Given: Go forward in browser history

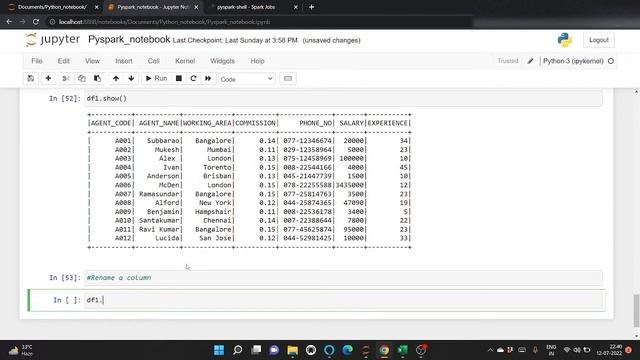Looking at the screenshot, I should tap(23, 22).
